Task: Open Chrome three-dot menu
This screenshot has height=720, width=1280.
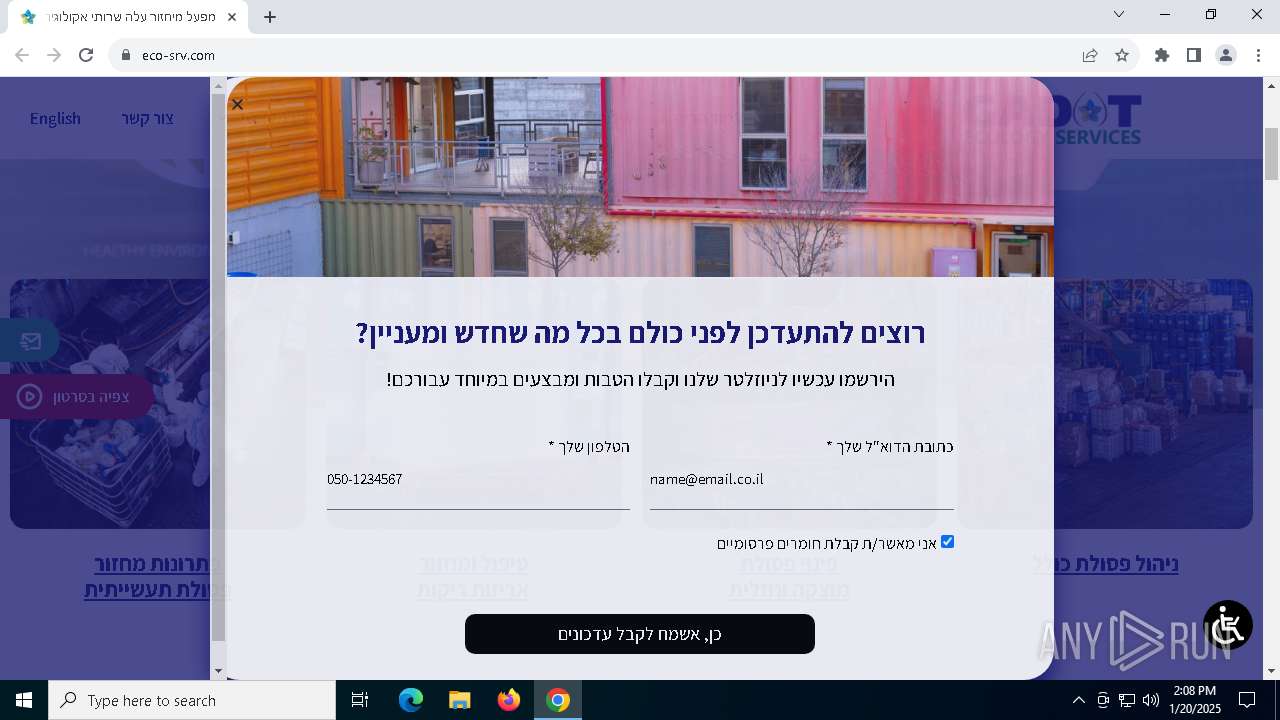Action: (x=1258, y=55)
